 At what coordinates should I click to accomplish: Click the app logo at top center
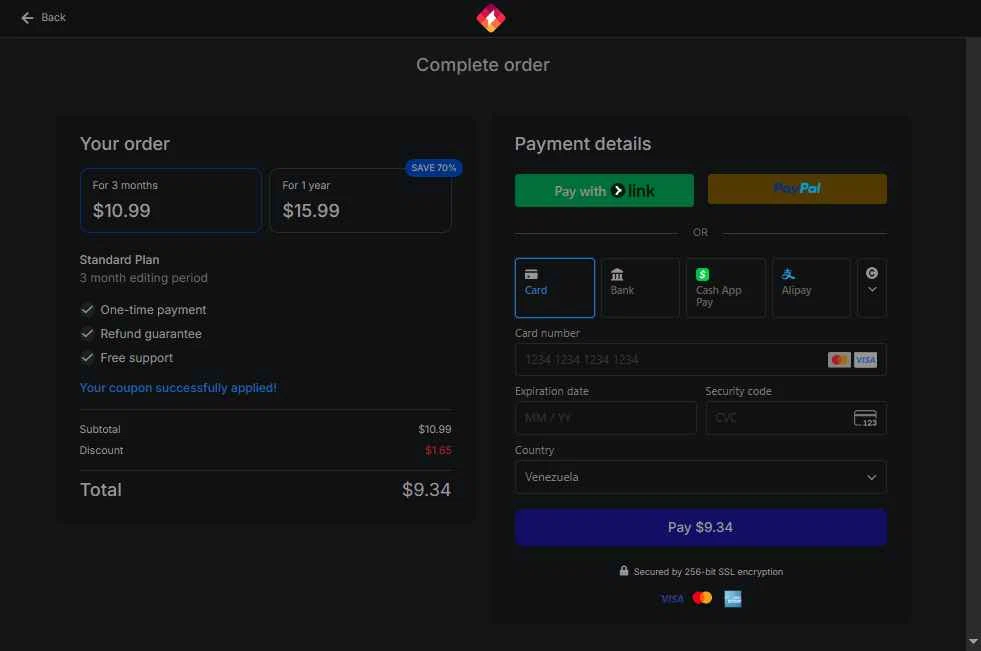(490, 18)
